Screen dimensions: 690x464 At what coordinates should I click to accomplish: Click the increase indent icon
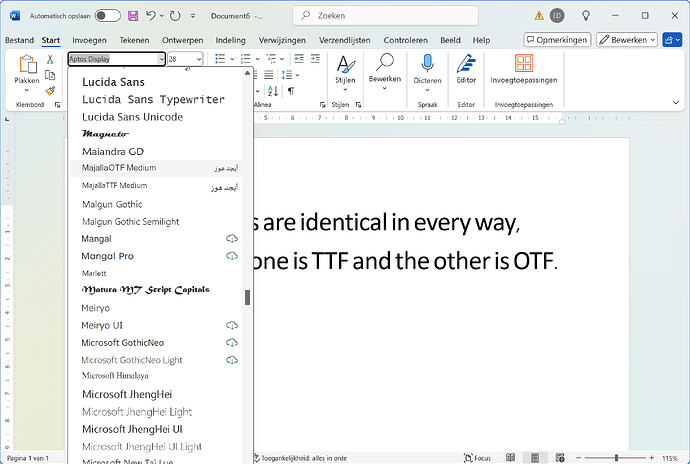click(315, 59)
